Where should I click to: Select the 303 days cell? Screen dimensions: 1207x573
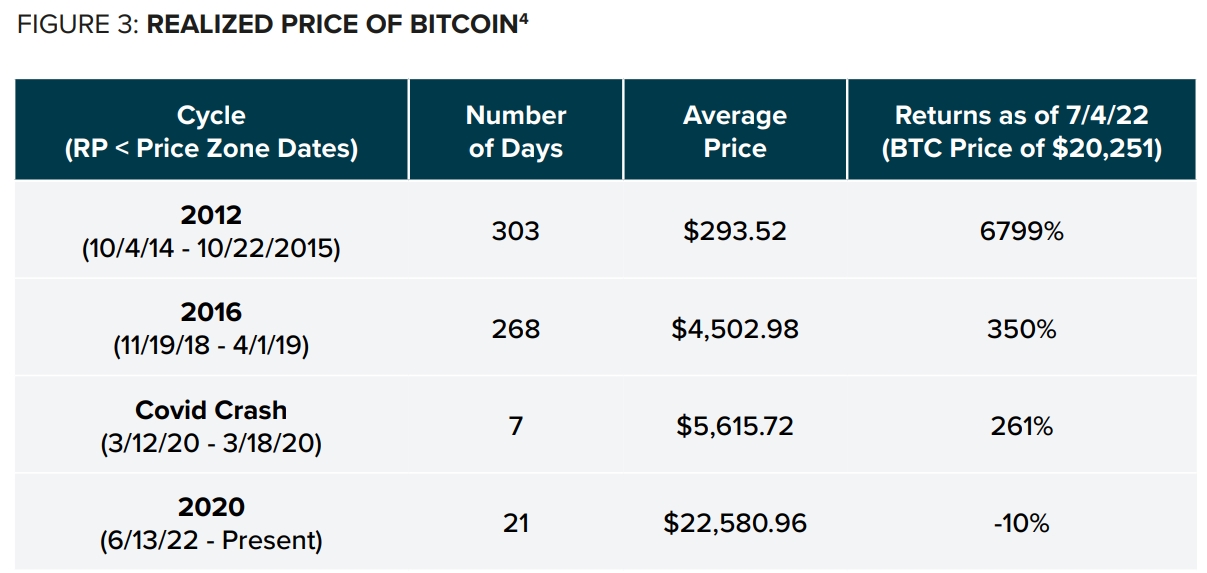coord(515,231)
